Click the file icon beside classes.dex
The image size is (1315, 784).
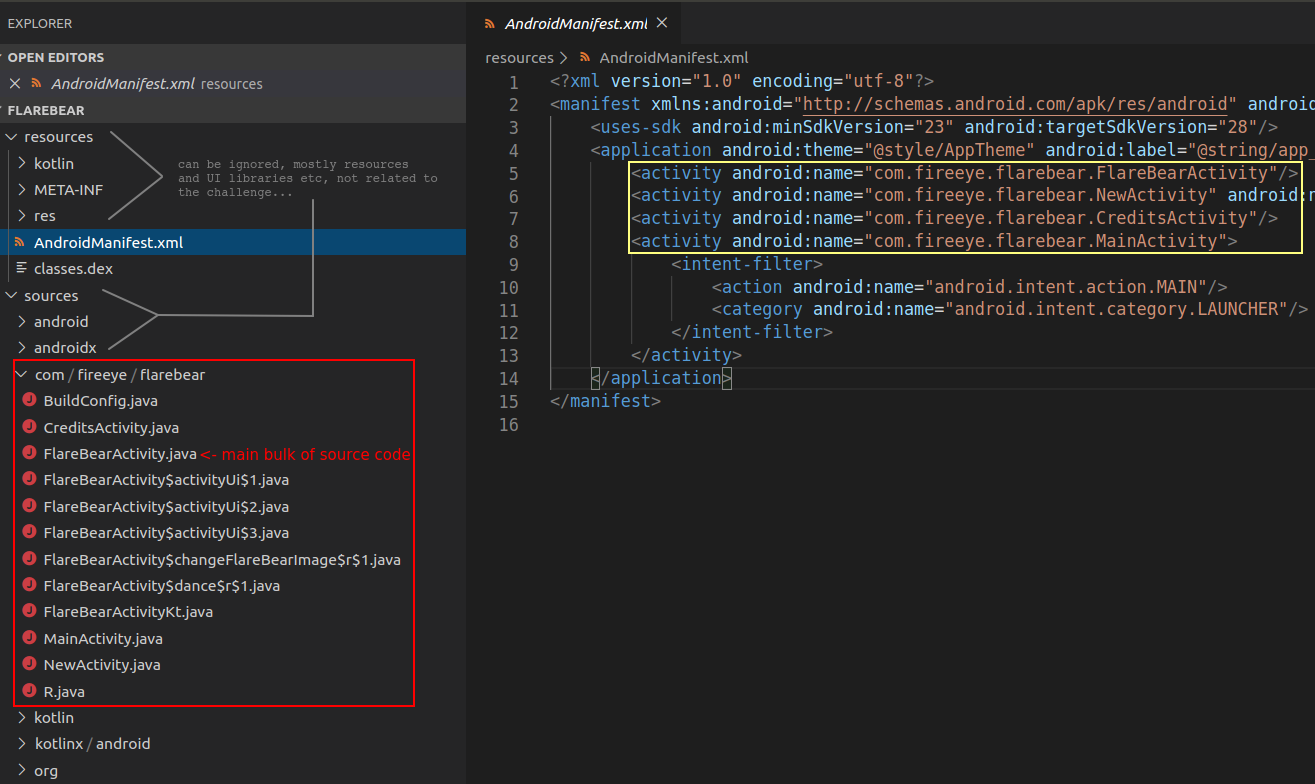[x=21, y=268]
